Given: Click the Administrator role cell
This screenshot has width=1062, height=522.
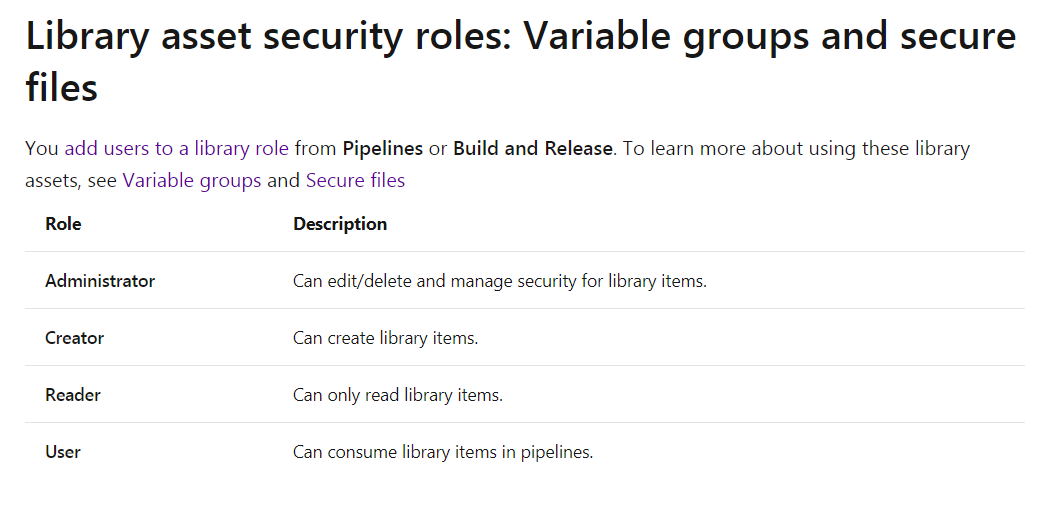Looking at the screenshot, I should tap(100, 281).
